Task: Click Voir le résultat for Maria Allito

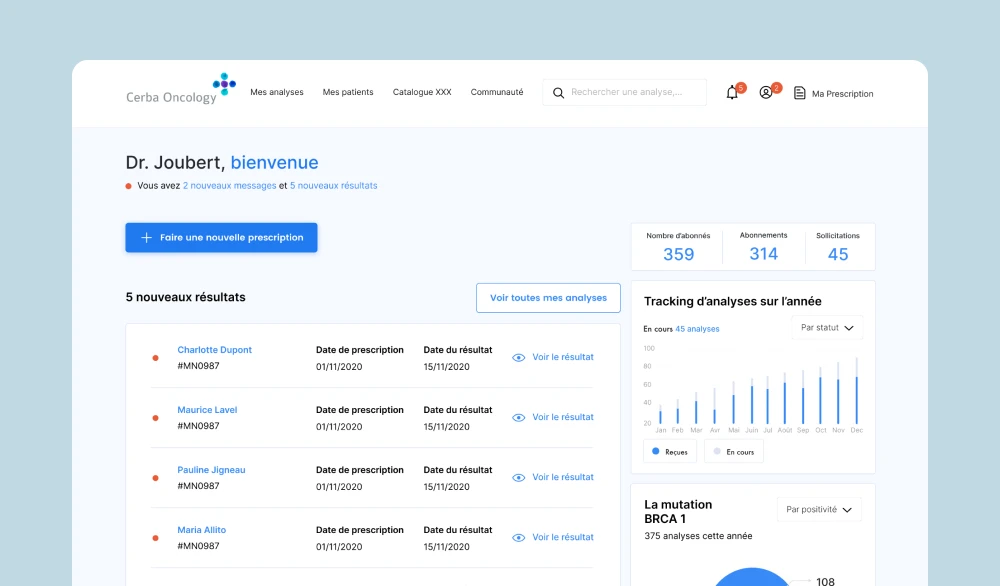Action: pos(563,537)
